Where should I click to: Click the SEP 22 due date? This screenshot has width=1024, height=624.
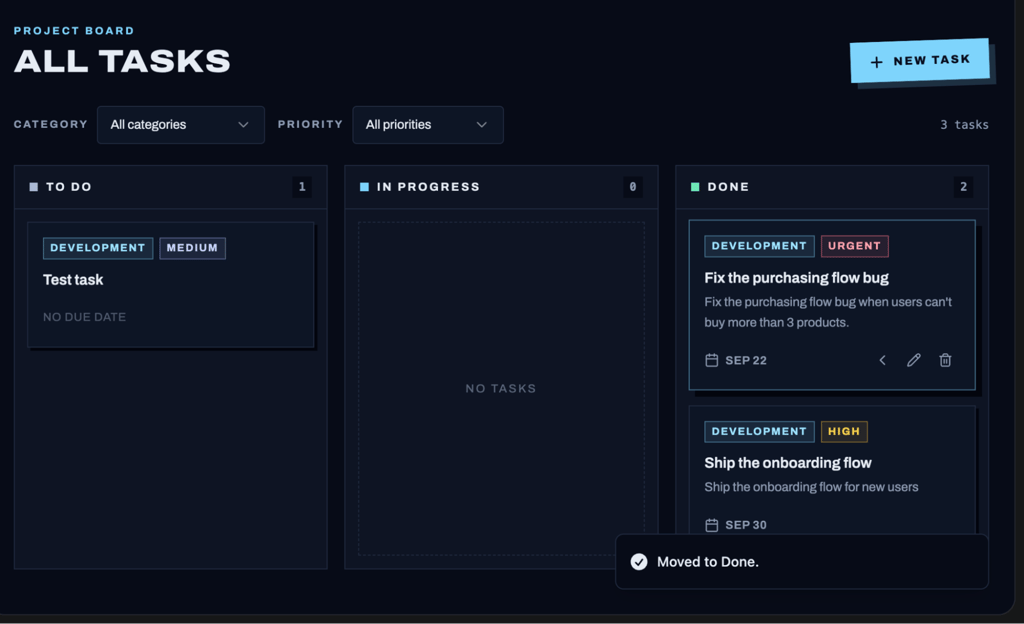(x=746, y=360)
